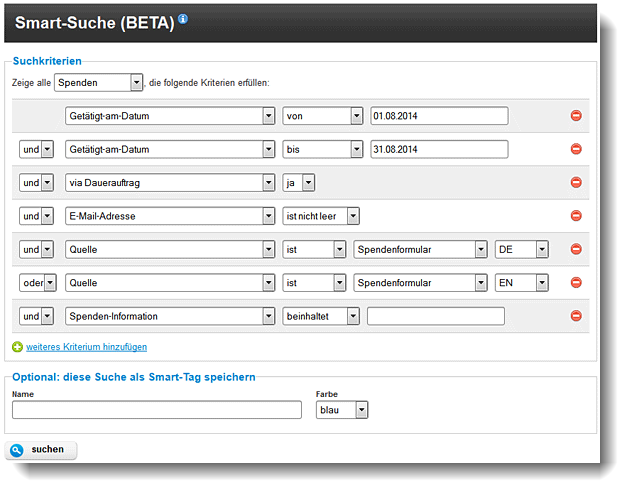Screen dimensions: 630x493
Task: Remove the 'via Dauerauftrag' criterion
Action: [576, 183]
